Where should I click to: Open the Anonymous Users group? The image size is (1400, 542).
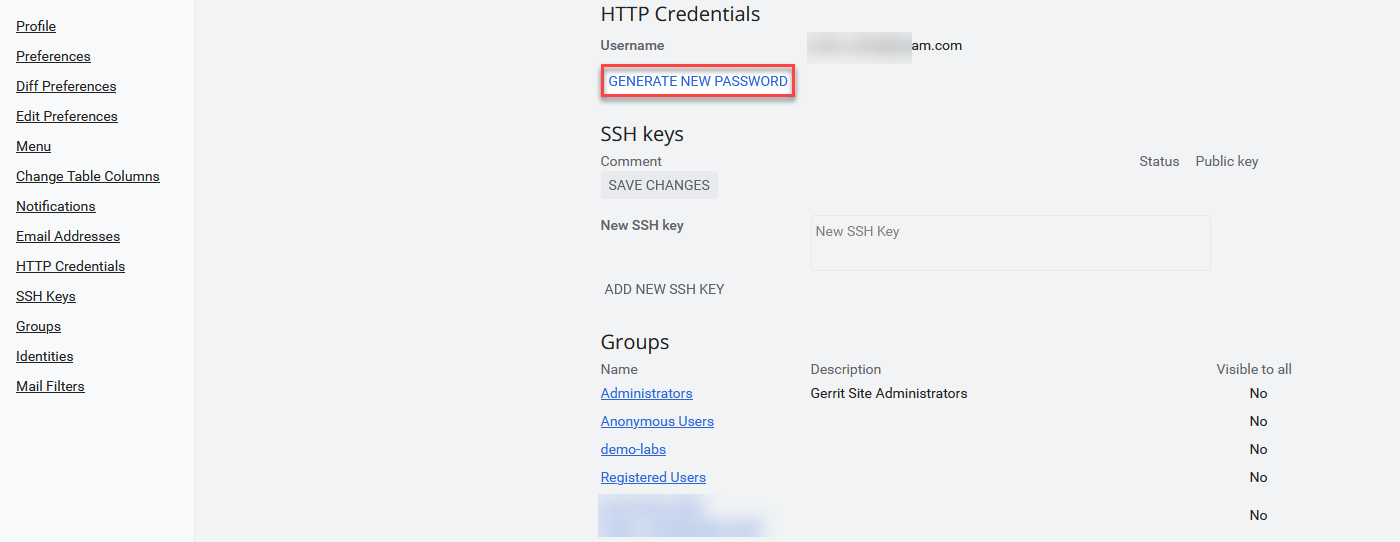tap(657, 421)
